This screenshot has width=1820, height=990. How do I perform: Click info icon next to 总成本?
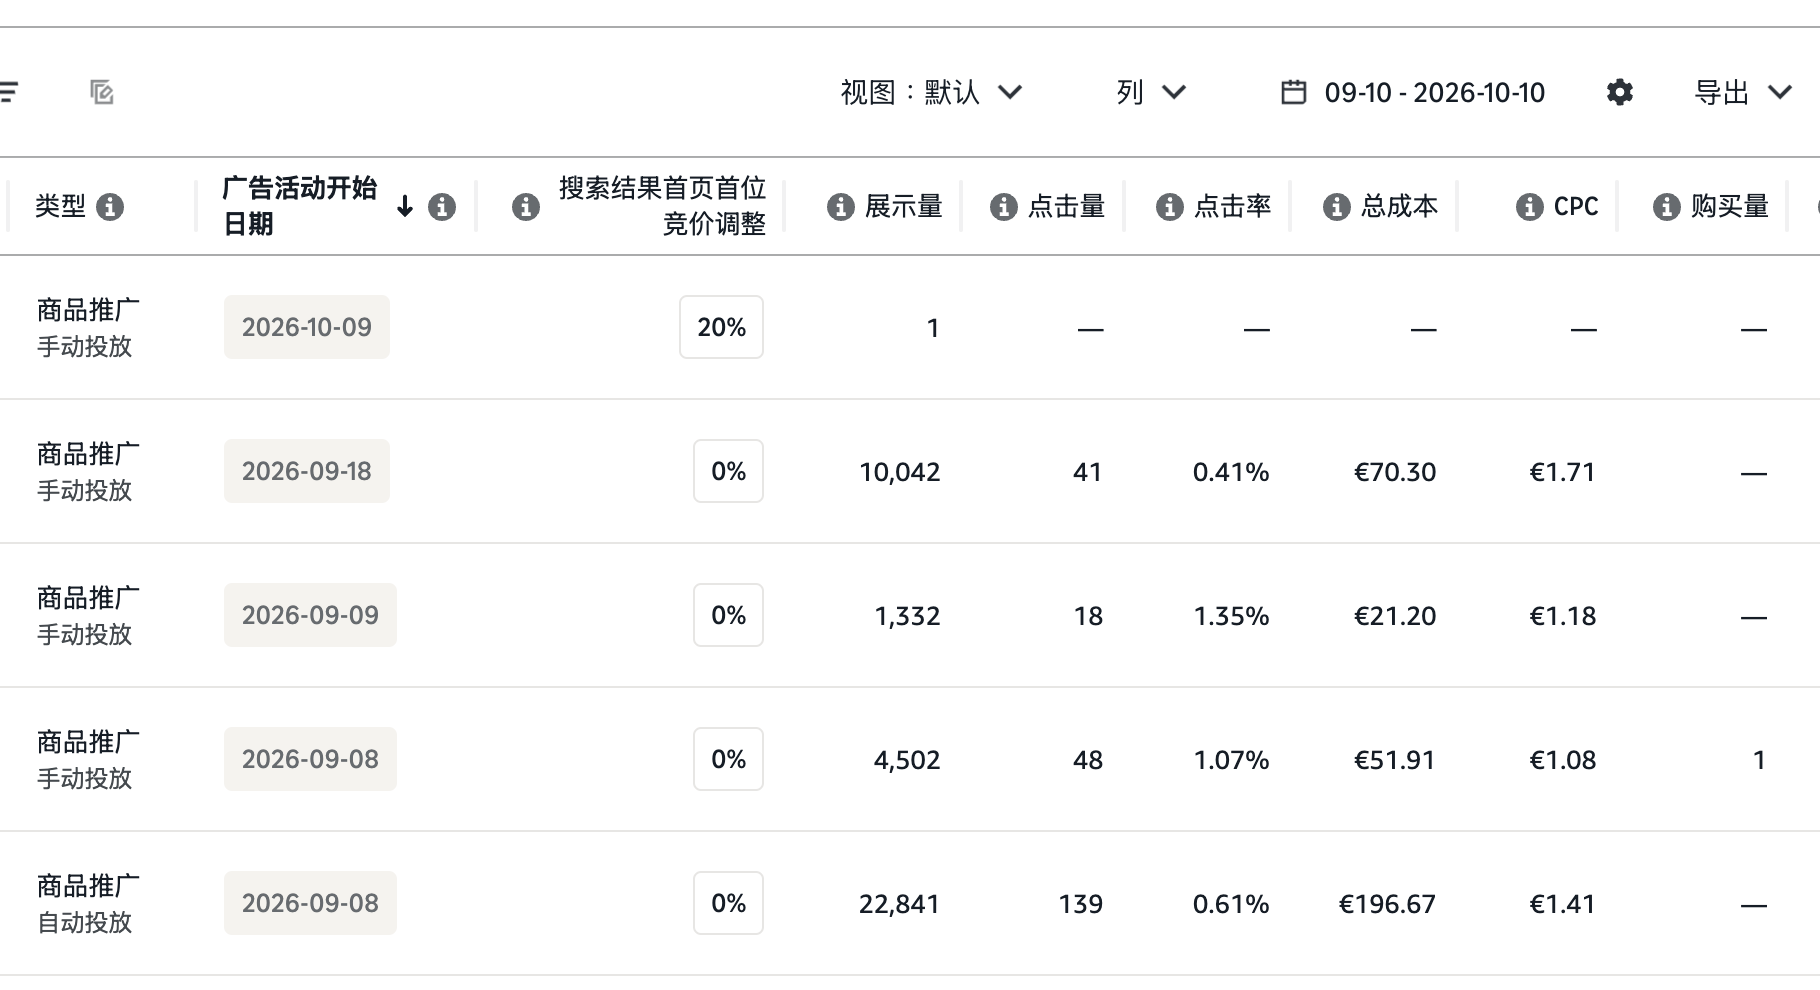(1337, 207)
